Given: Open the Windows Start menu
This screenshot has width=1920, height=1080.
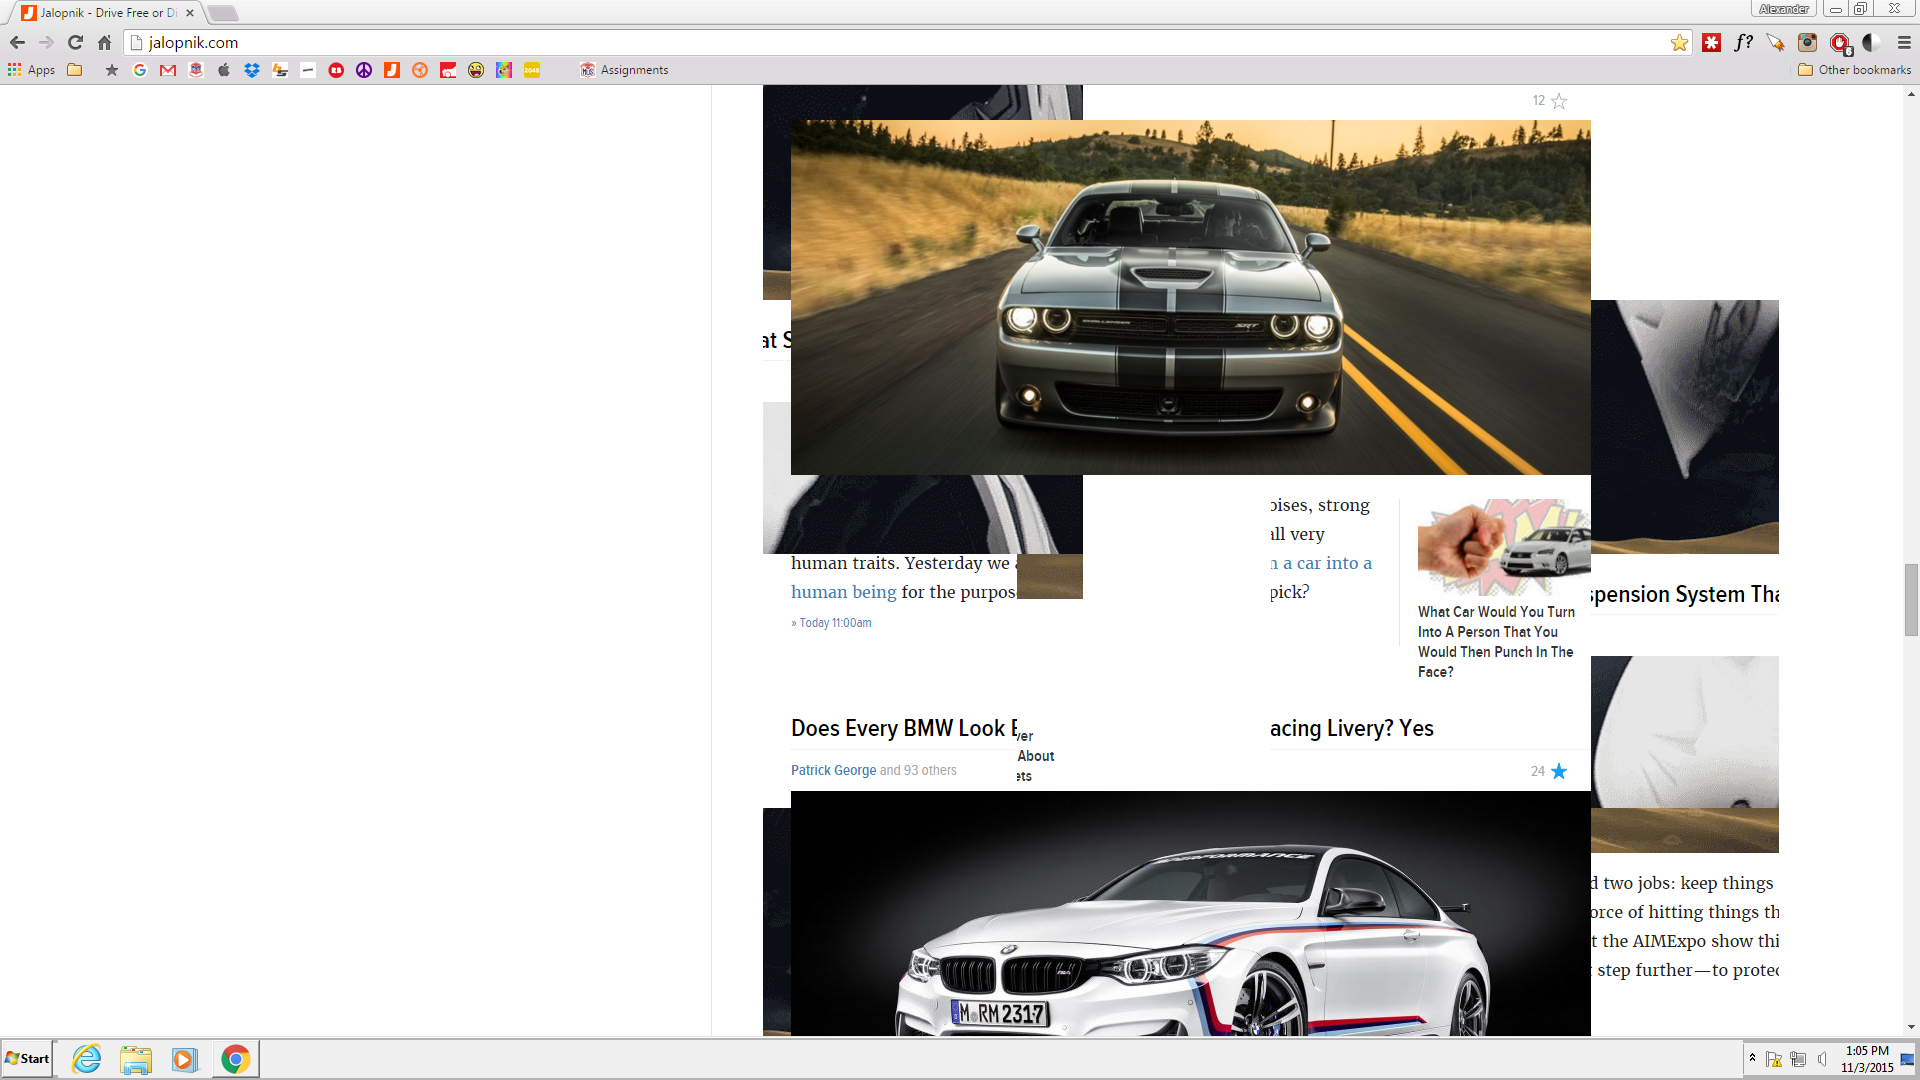Looking at the screenshot, I should click(27, 1059).
